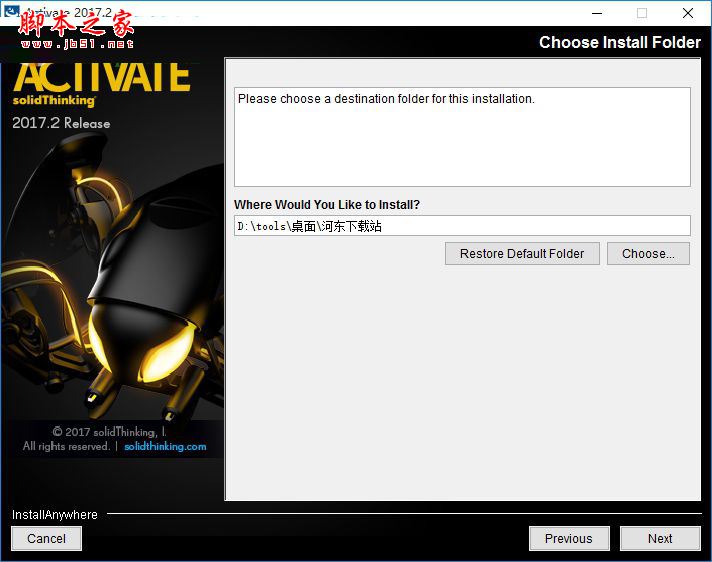
Task: Minimize the installer window
Action: (597, 13)
